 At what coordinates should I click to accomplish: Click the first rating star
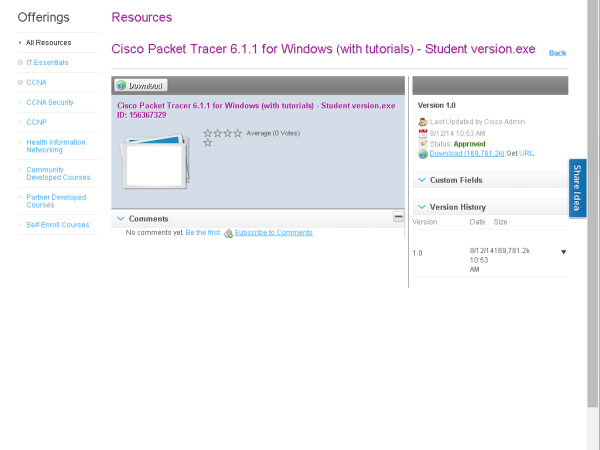(x=208, y=132)
